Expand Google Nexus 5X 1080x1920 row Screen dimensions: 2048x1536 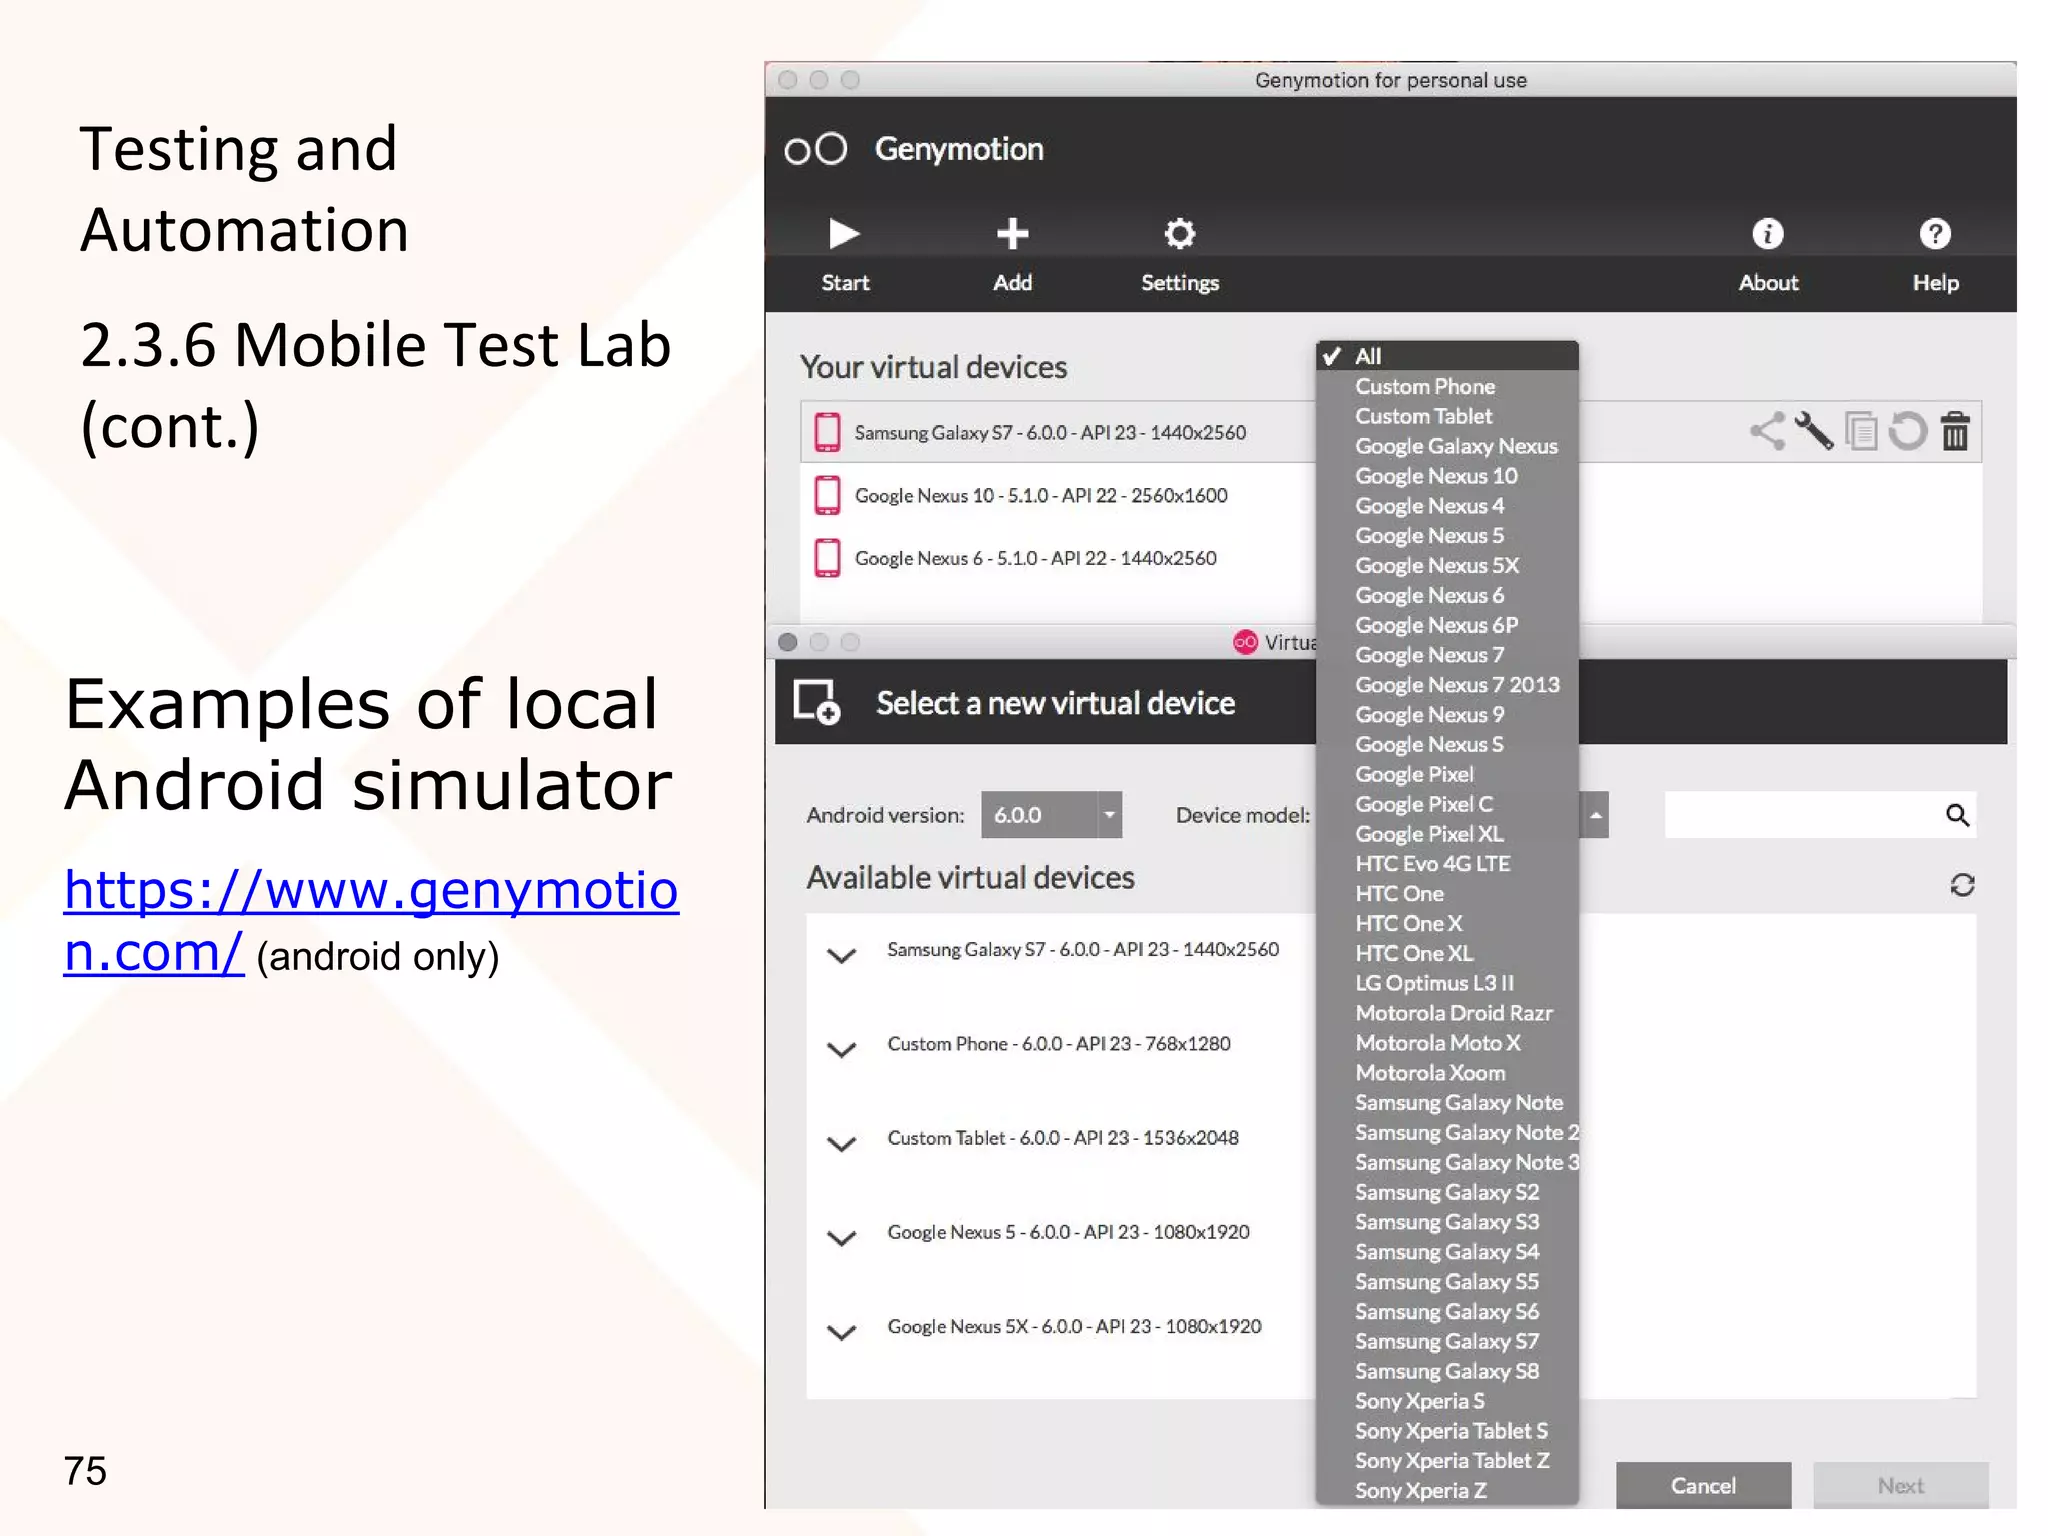coord(842,1331)
